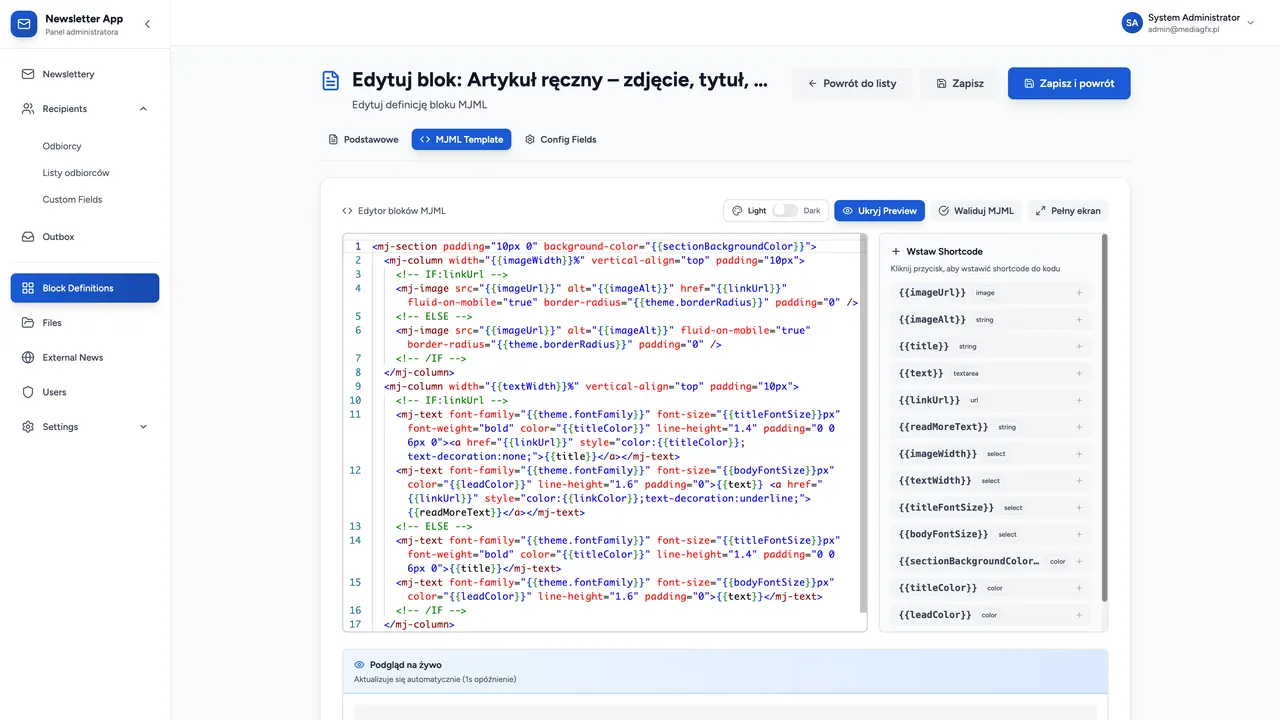Switch to the Podstawowe tab
Screen dimensions: 1280x720
coord(363,140)
